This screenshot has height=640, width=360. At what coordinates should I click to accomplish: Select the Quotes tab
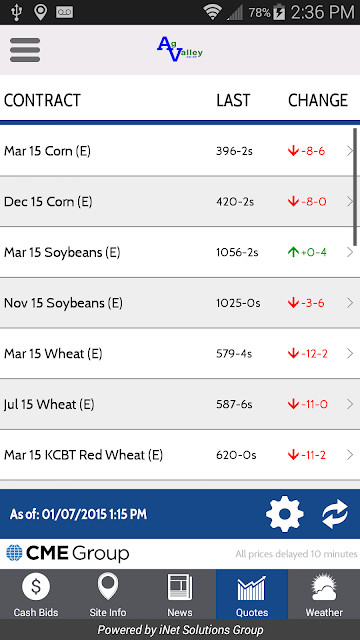point(252,594)
